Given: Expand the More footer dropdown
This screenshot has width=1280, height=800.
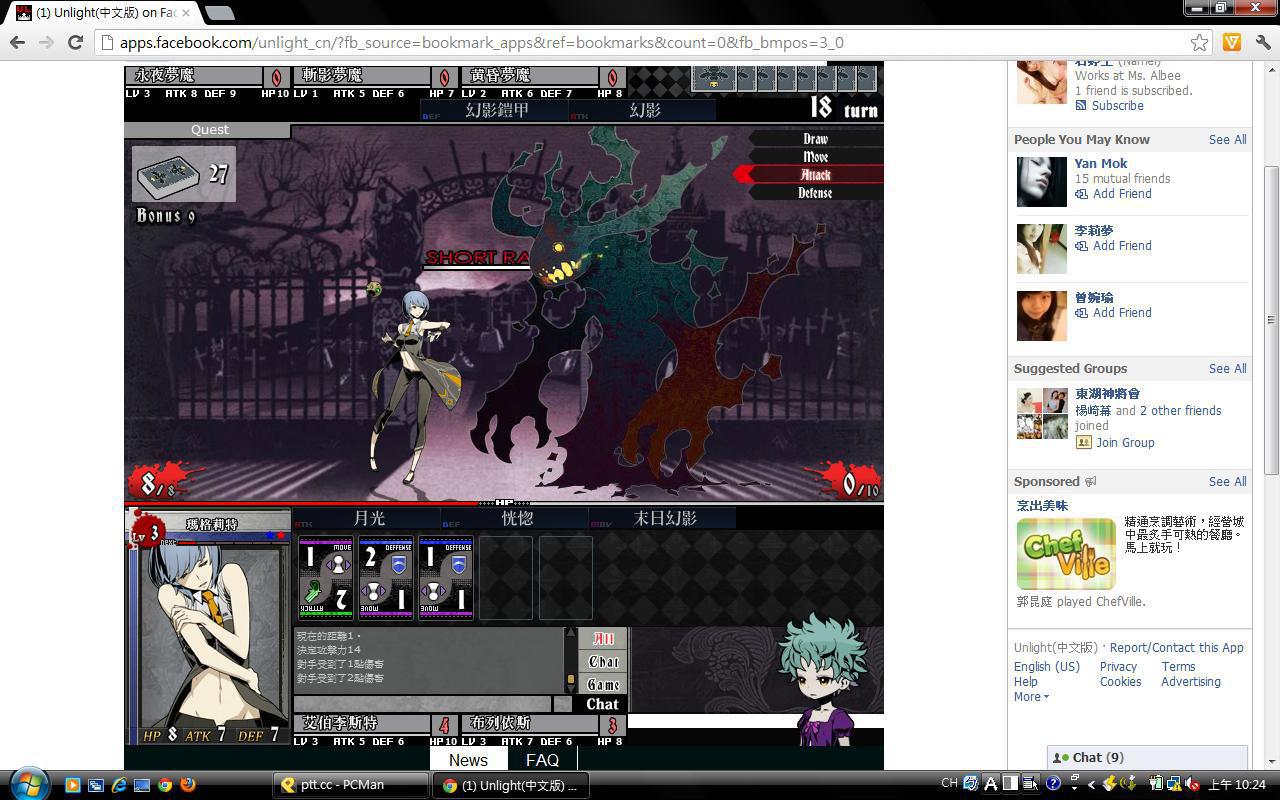Looking at the screenshot, I should (1031, 697).
